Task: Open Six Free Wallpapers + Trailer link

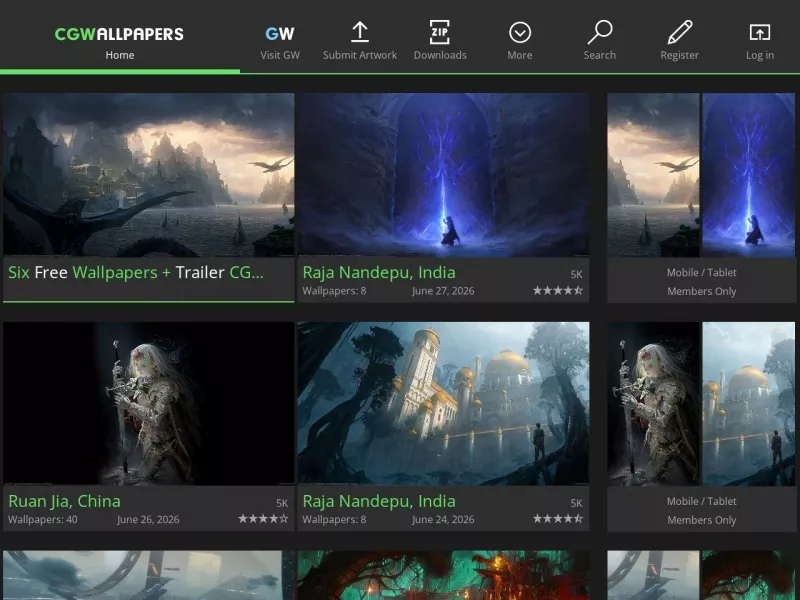Action: click(x=136, y=272)
